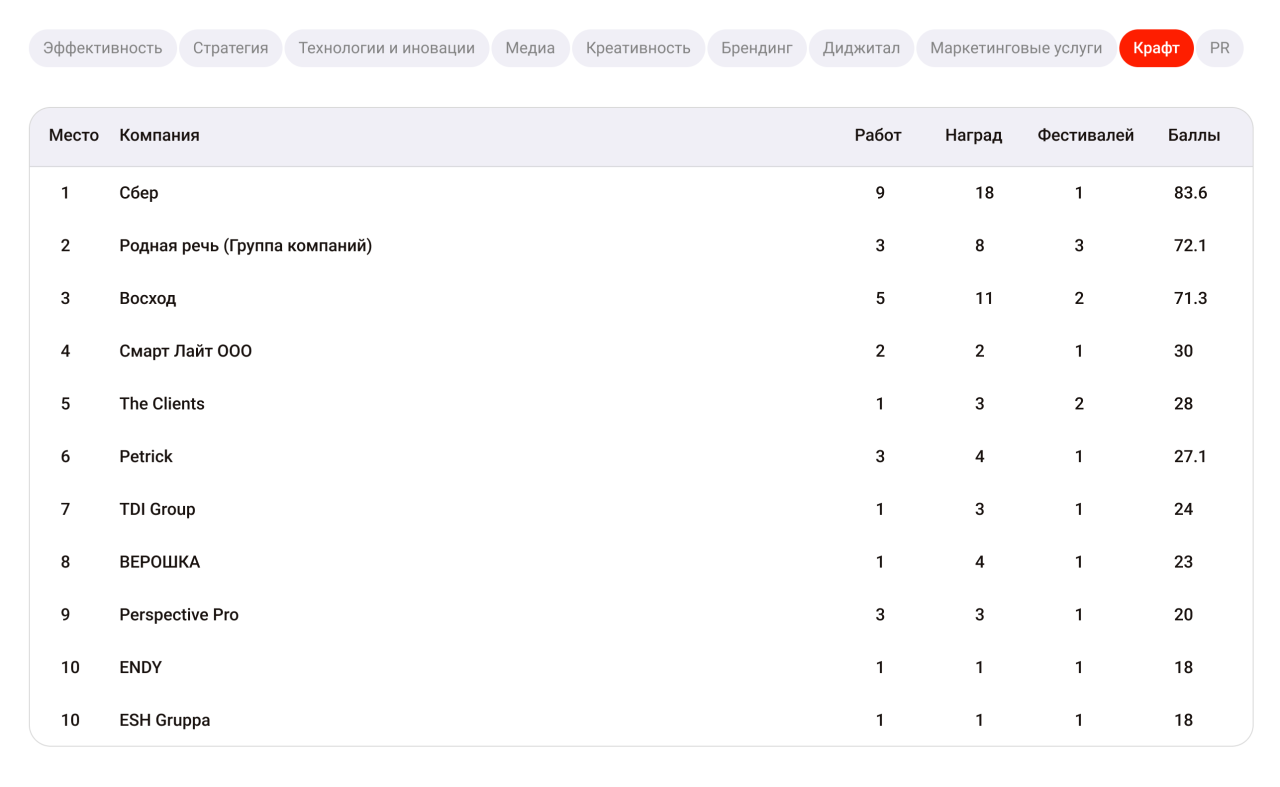1280x787 pixels.
Task: Switch to the PR tab
Action: coord(1219,48)
